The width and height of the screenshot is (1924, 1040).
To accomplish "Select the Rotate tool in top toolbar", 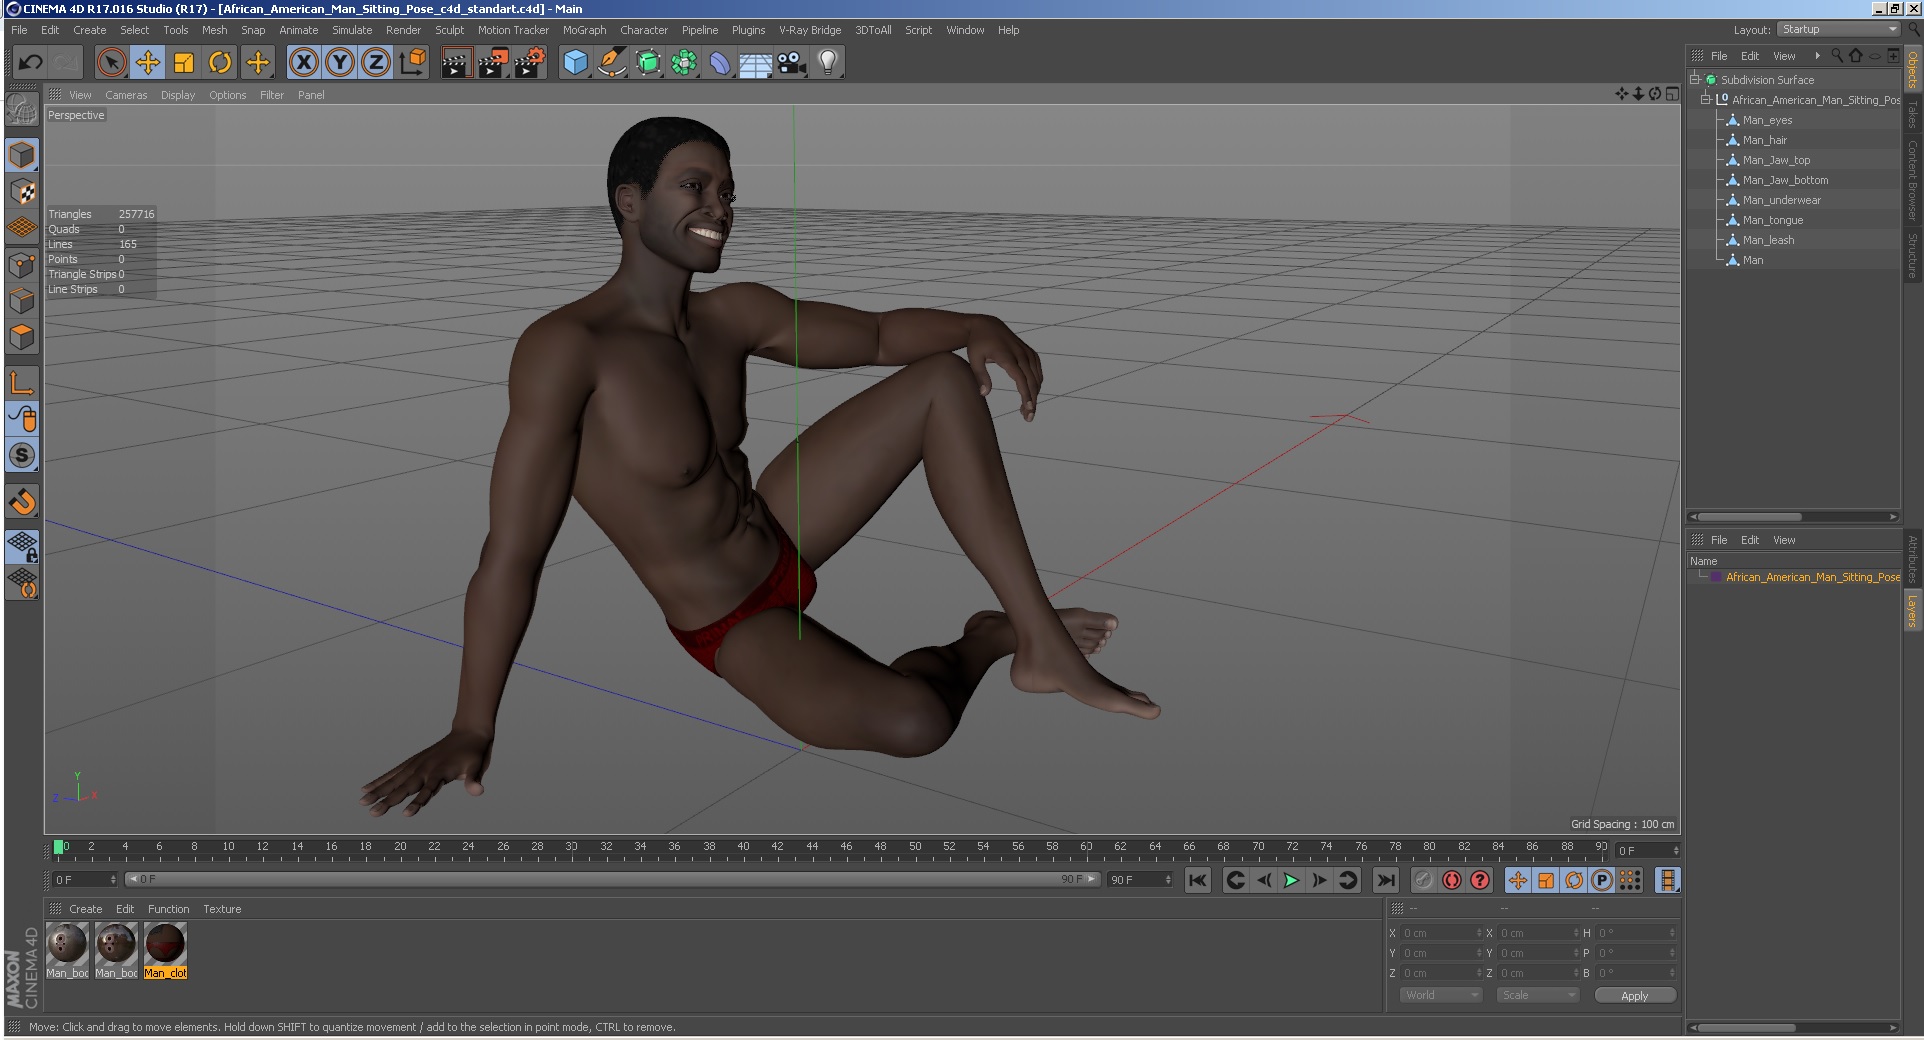I will [220, 63].
